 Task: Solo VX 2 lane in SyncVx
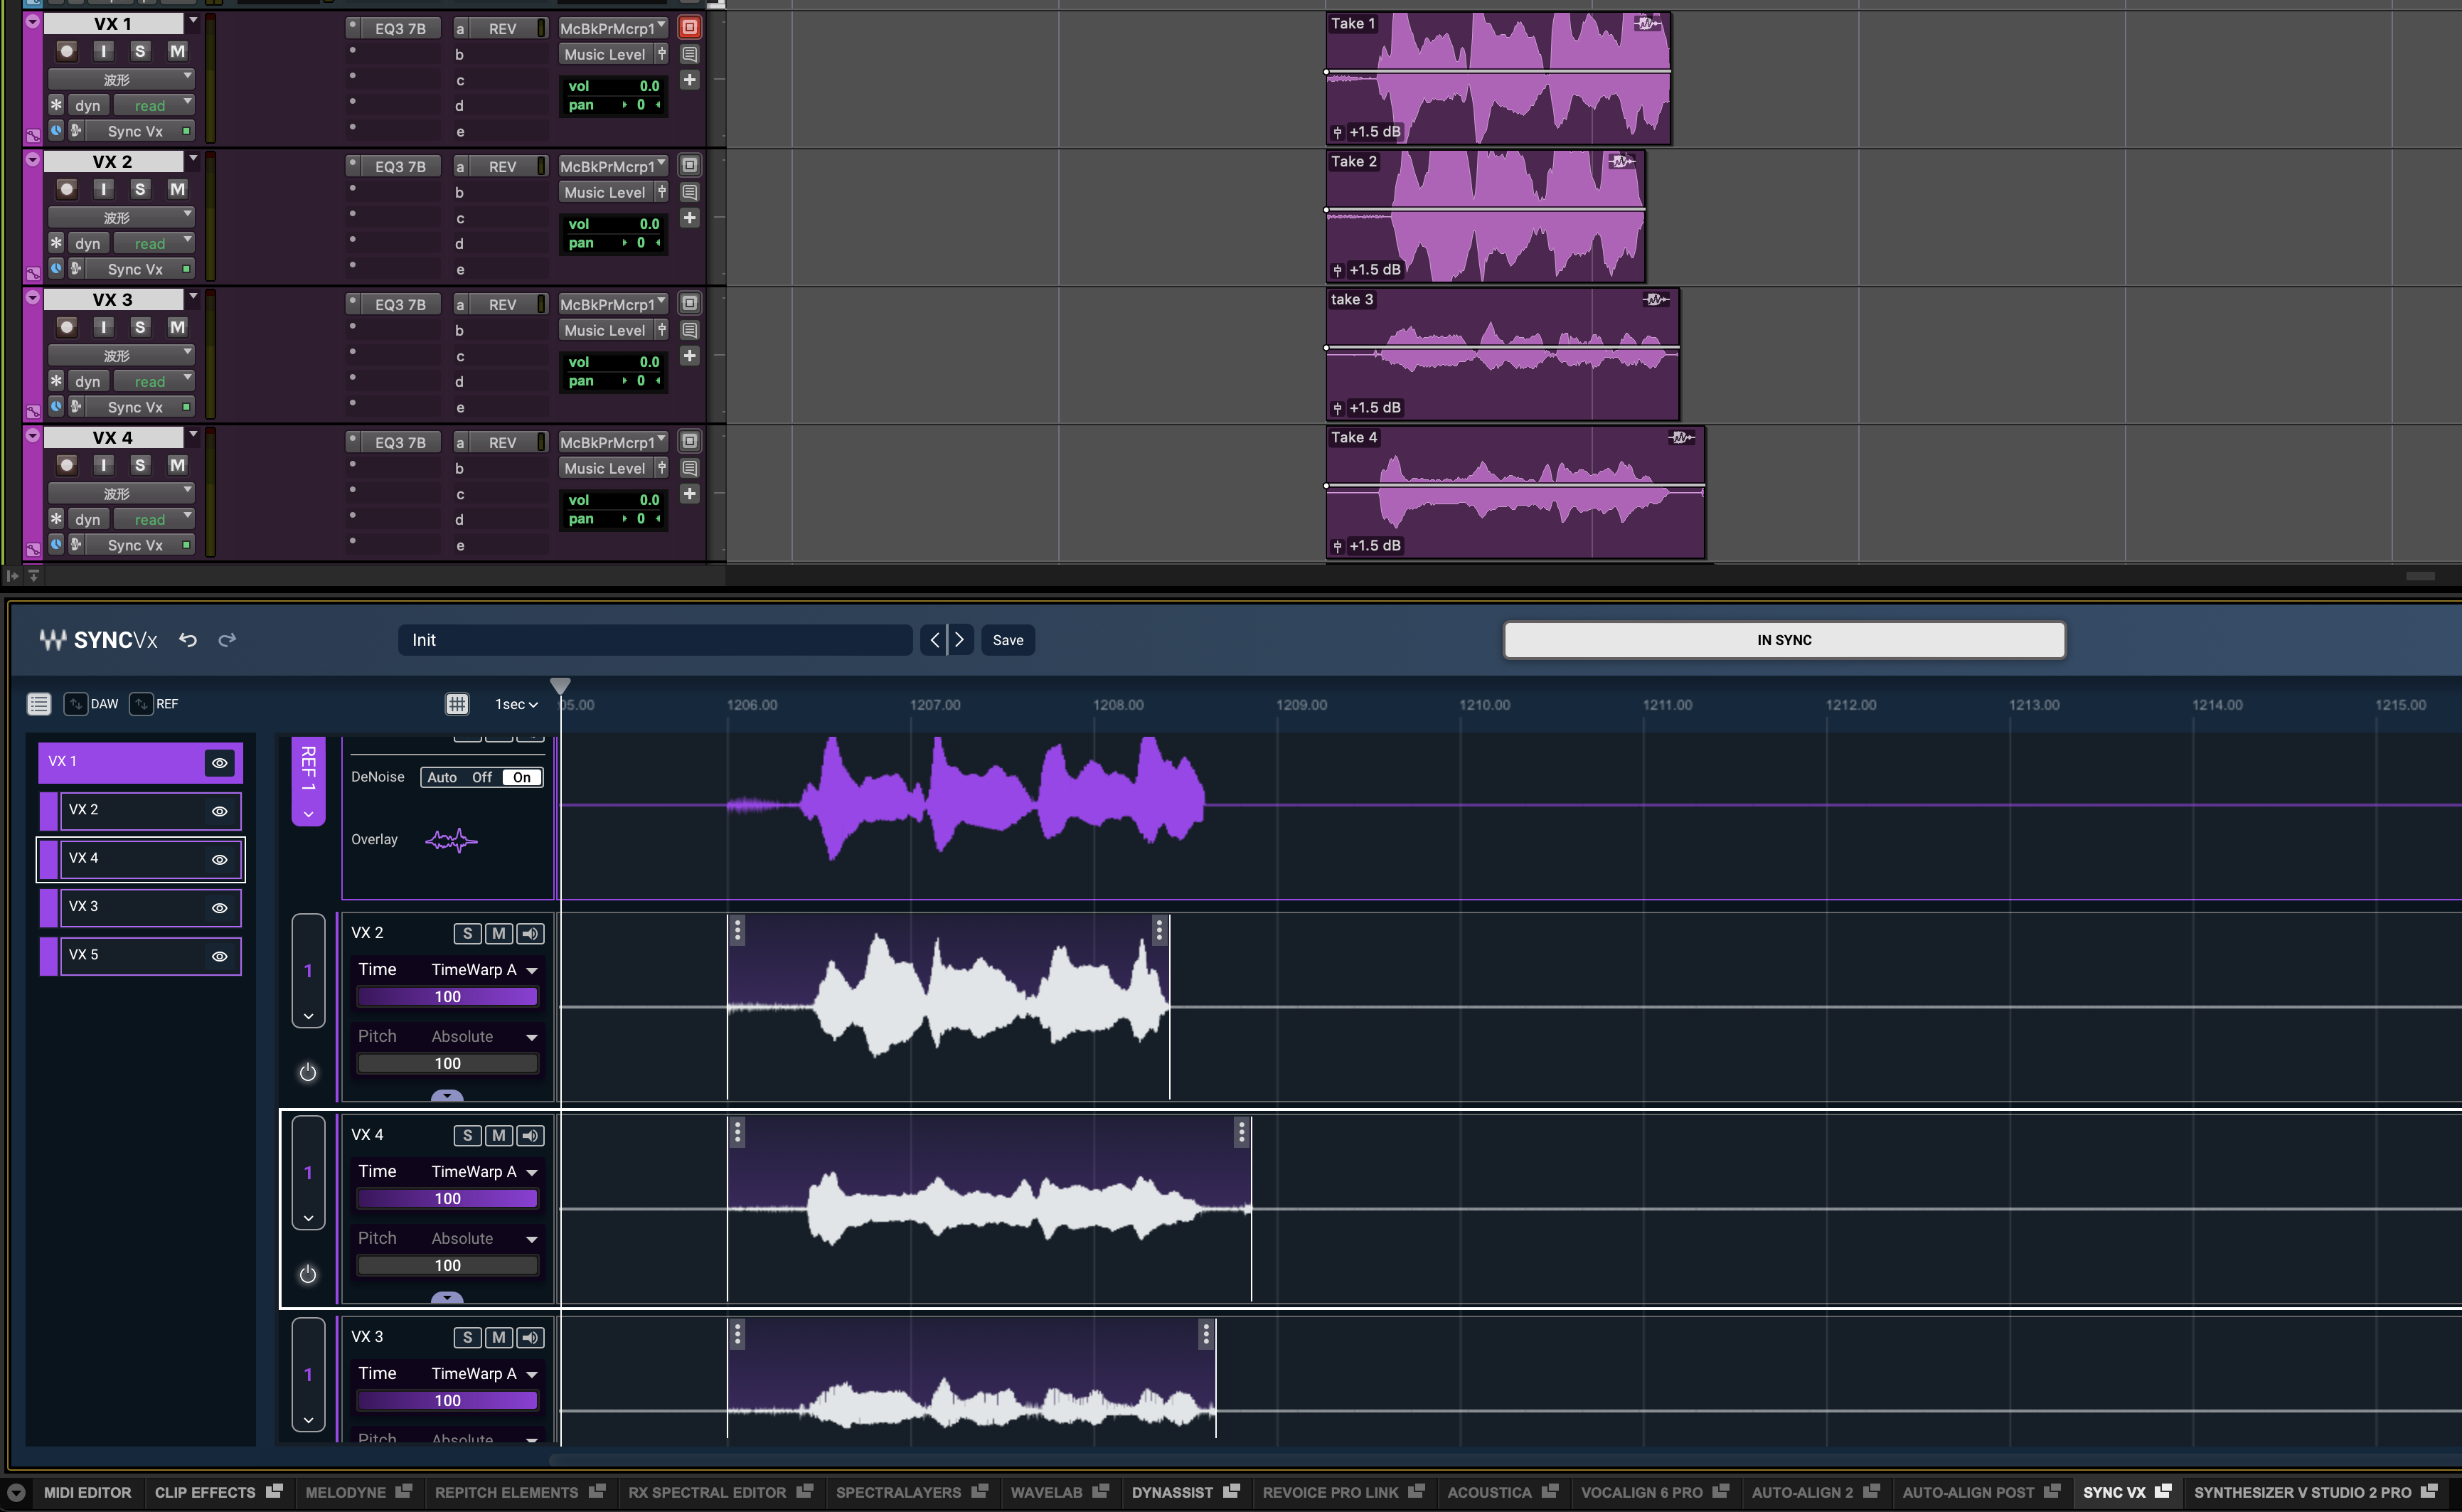(x=467, y=934)
